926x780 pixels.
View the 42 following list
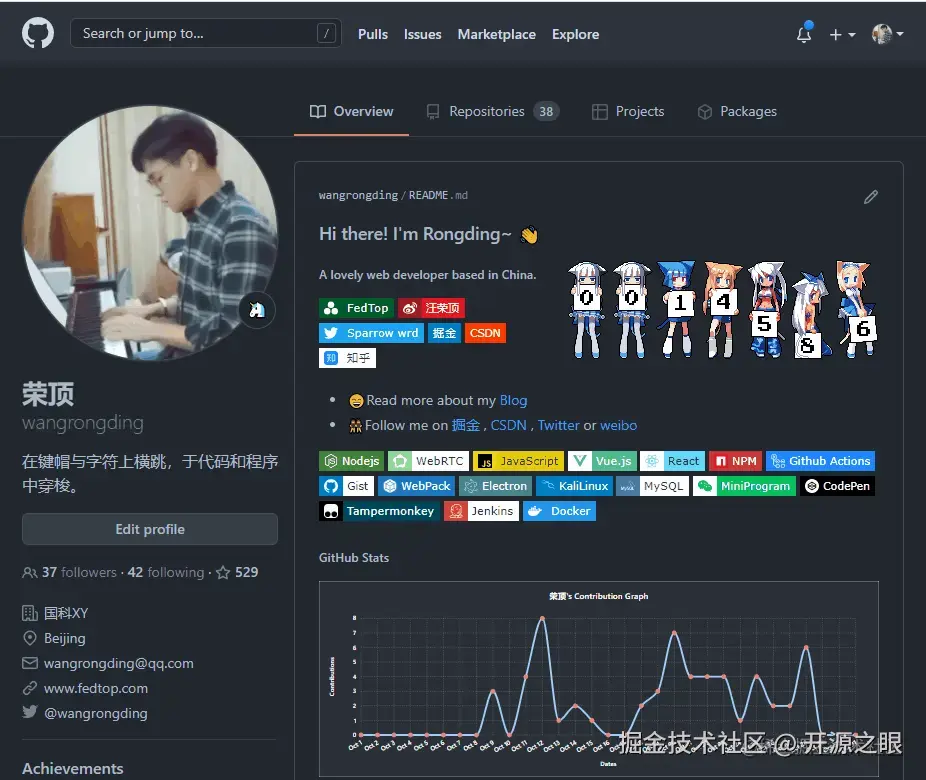point(166,572)
